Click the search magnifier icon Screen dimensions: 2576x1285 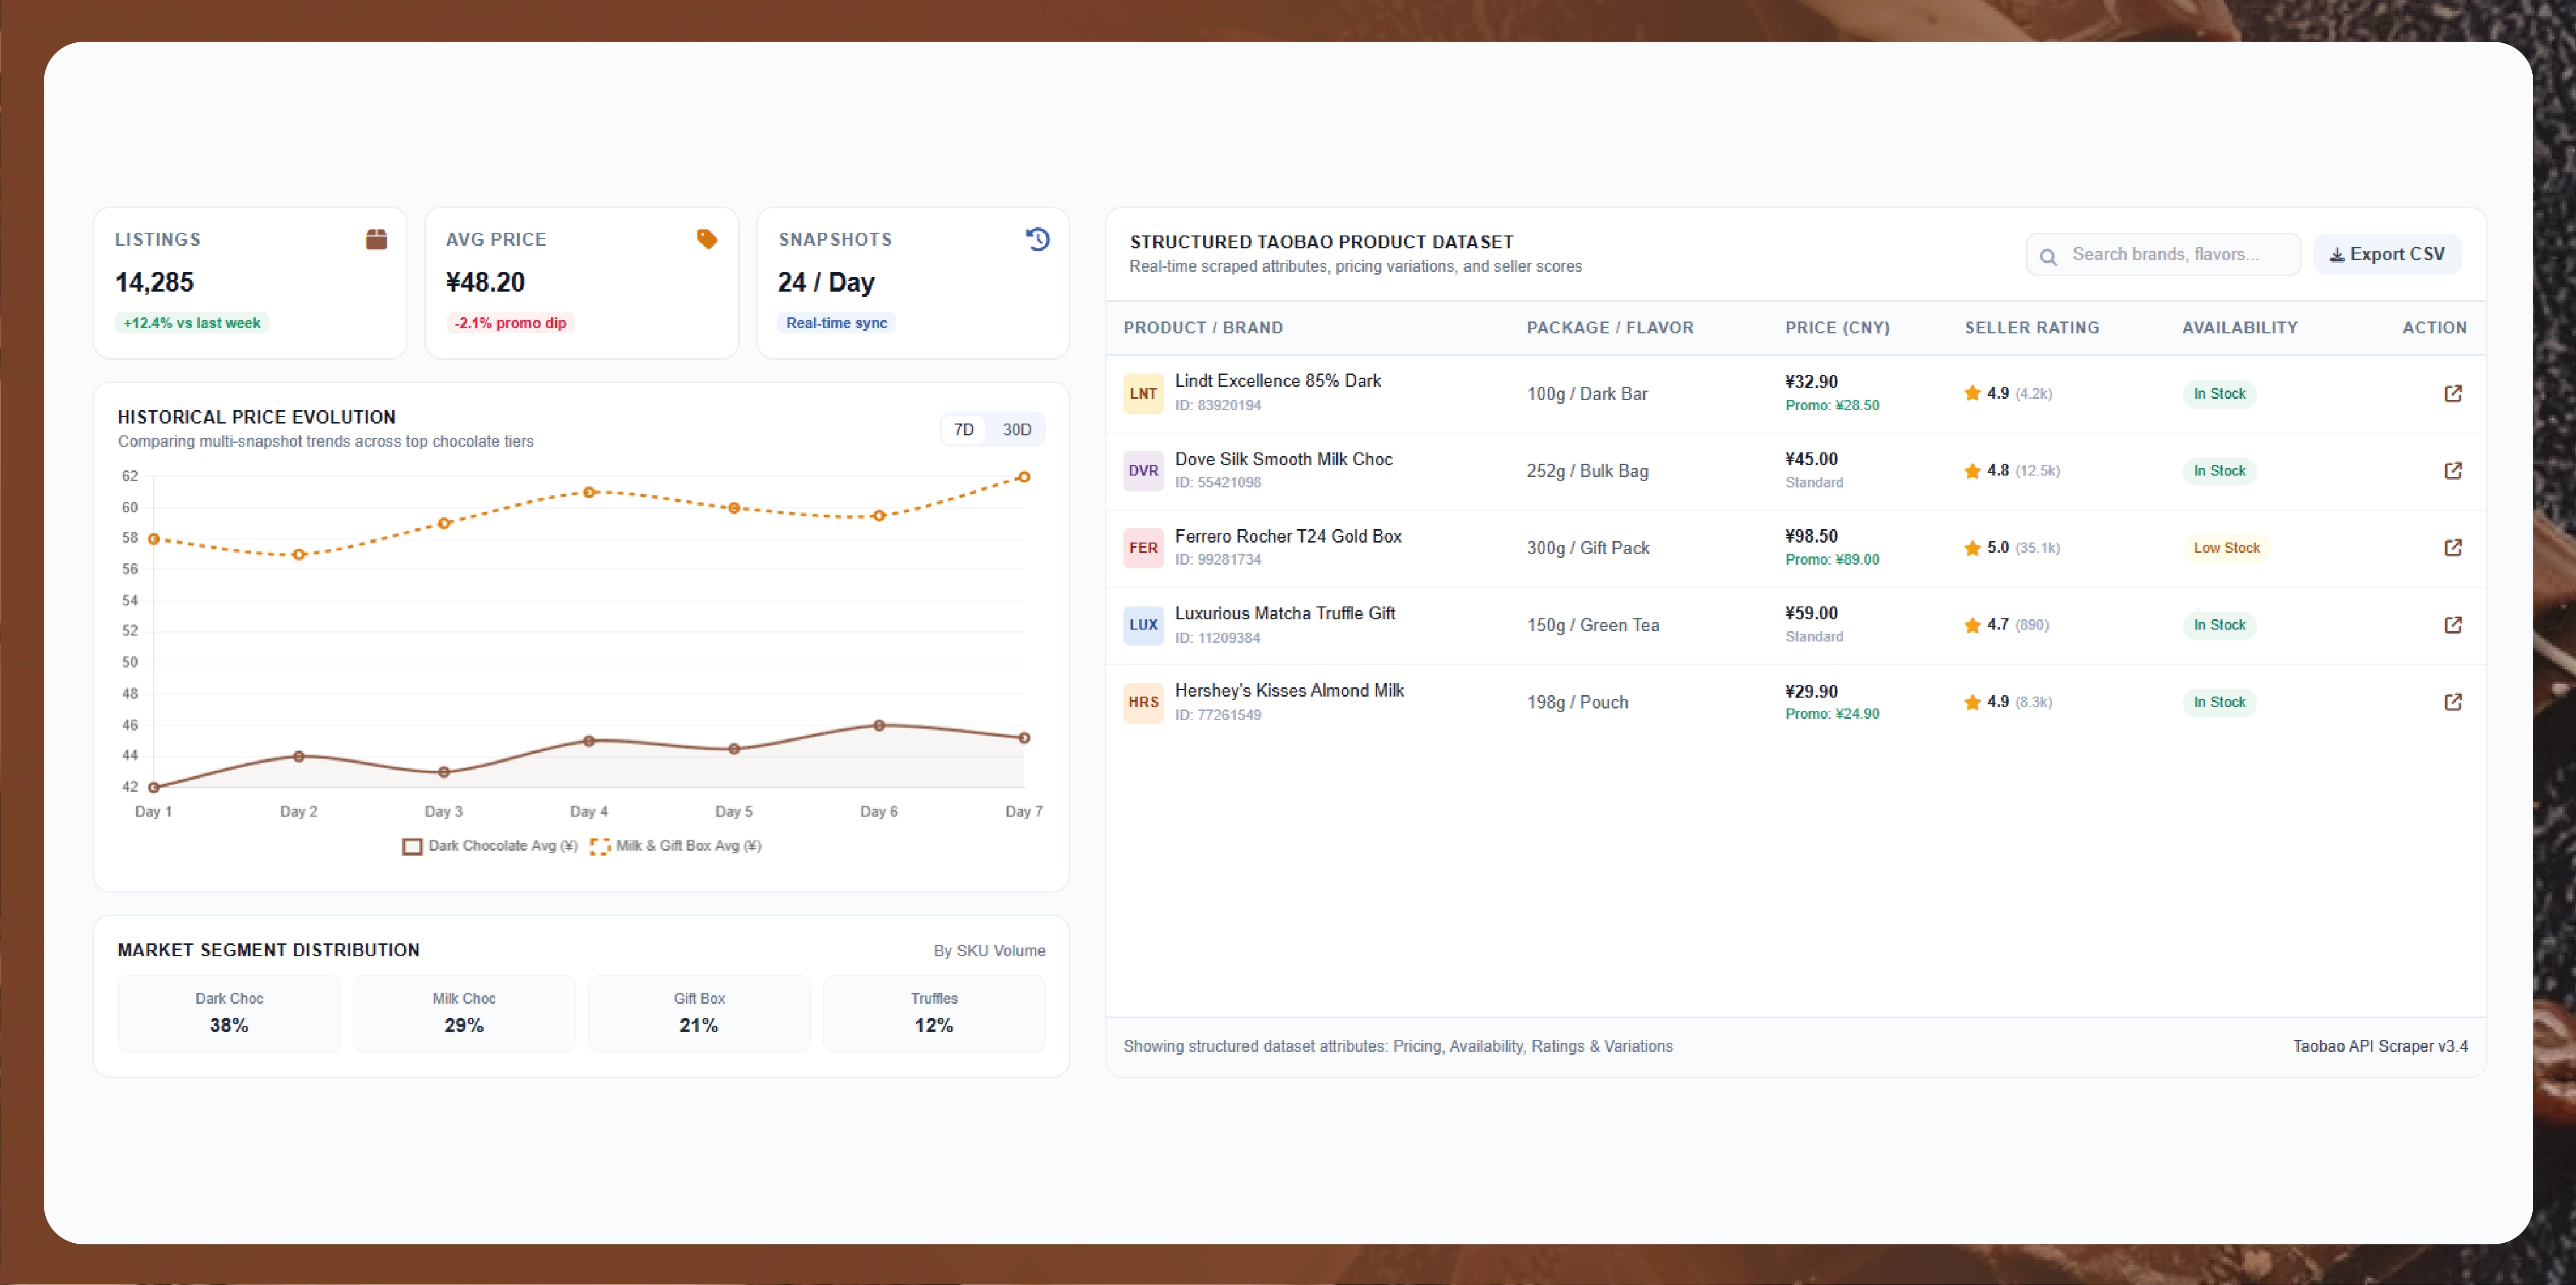click(x=2048, y=256)
